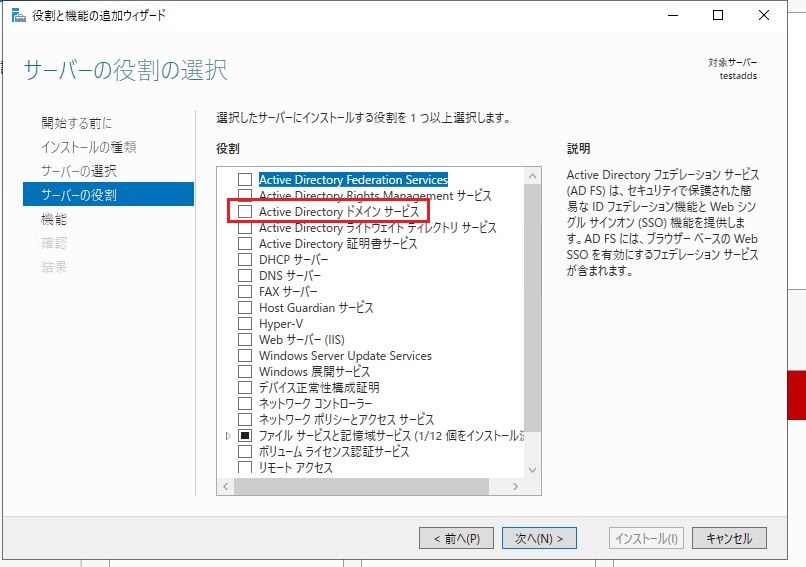Select the リモート アクセス label
This screenshot has height=567, width=806.
click(296, 467)
